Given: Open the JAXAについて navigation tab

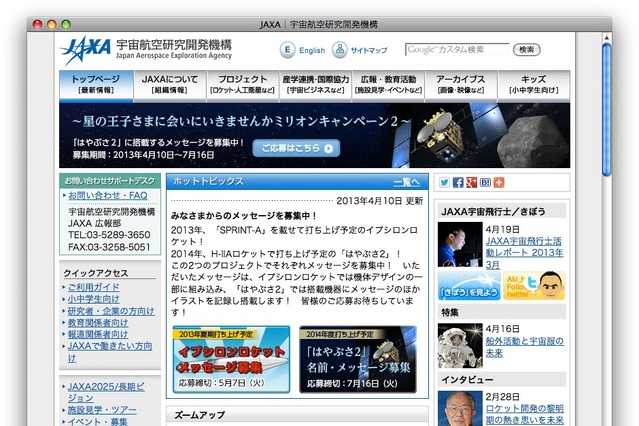Looking at the screenshot, I should (x=170, y=84).
